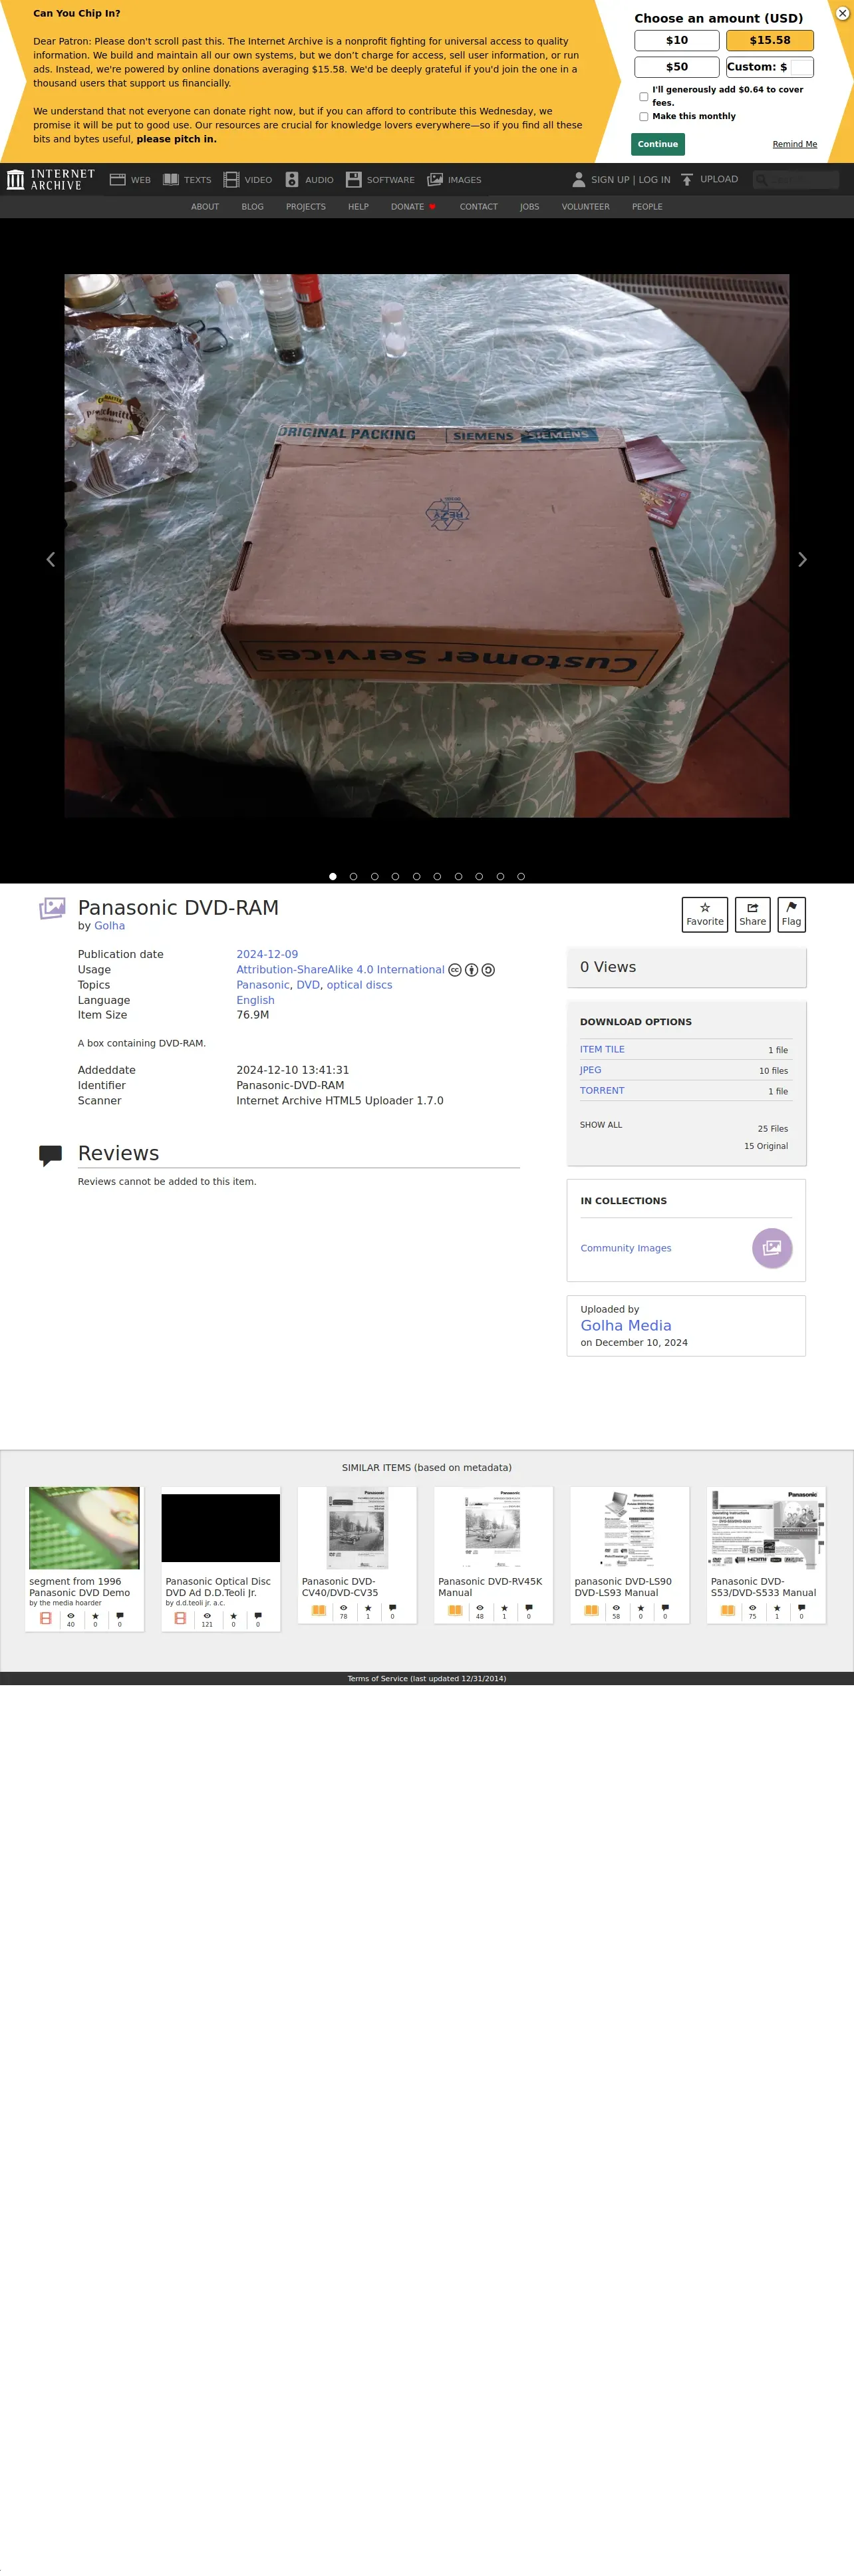Image resolution: width=854 pixels, height=2576 pixels.
Task: Jump to the second carousel image dot
Action: pos(353,876)
